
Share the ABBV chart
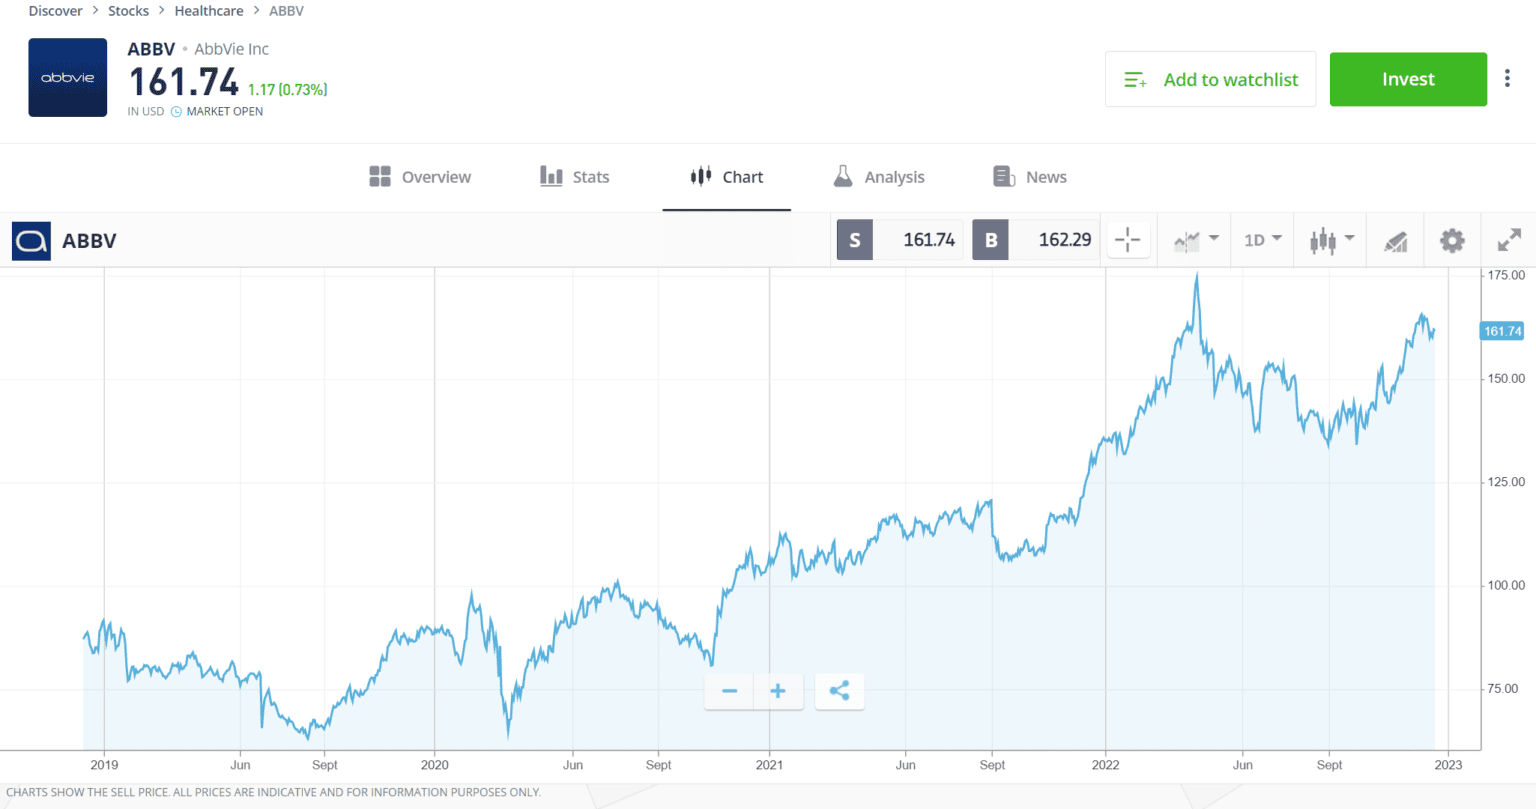pos(839,691)
